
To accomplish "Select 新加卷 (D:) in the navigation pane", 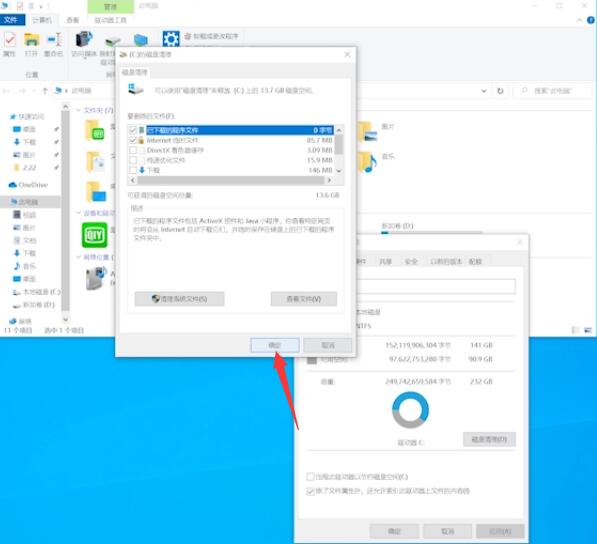I will pyautogui.click(x=34, y=305).
